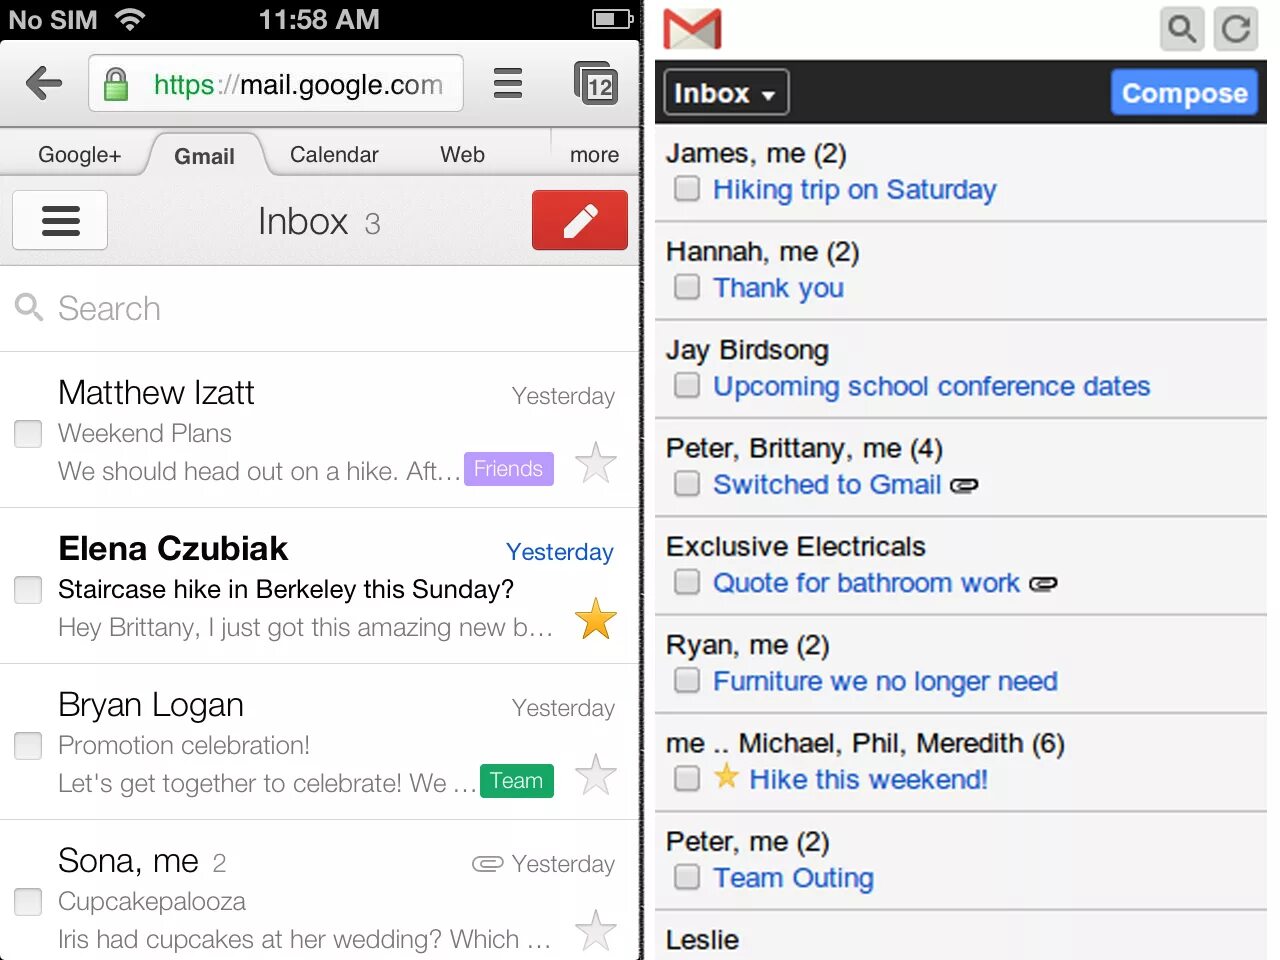Click the mail.google.com address bar

(276, 83)
